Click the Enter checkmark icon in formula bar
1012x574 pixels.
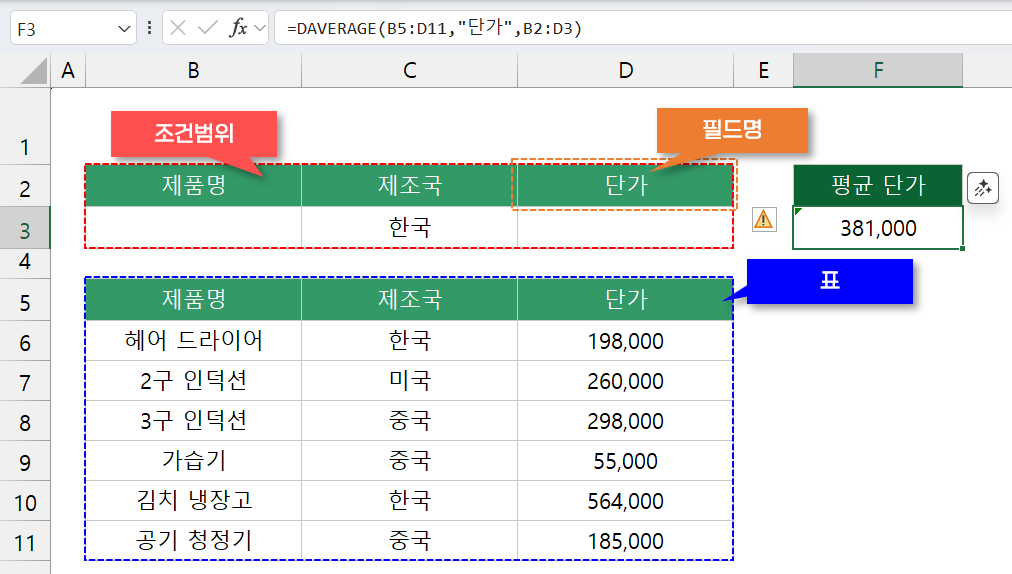(x=208, y=28)
